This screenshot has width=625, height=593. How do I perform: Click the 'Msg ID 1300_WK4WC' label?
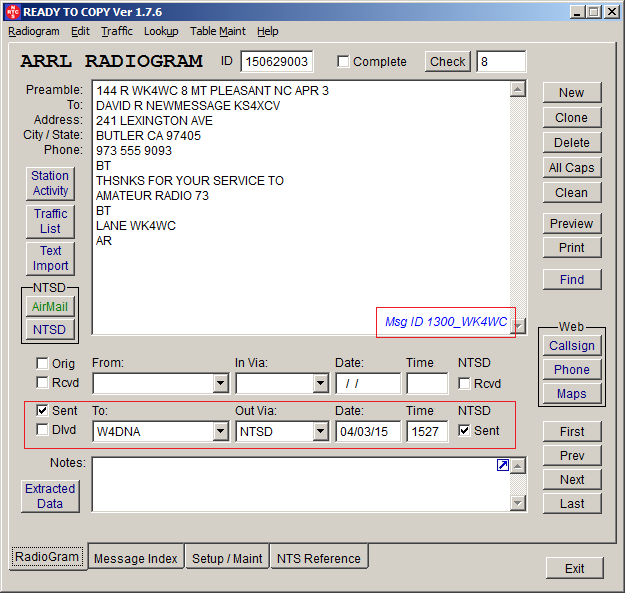446,322
